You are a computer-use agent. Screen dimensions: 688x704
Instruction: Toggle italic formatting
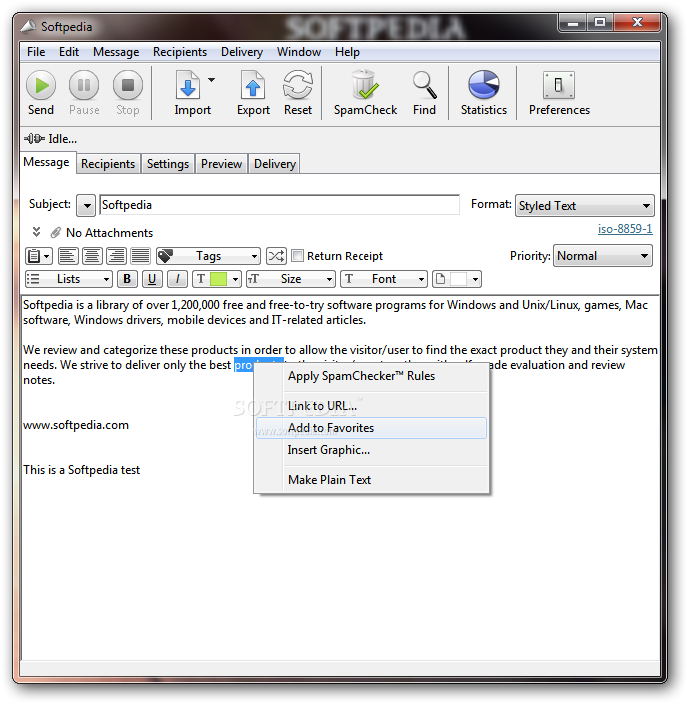tap(177, 279)
